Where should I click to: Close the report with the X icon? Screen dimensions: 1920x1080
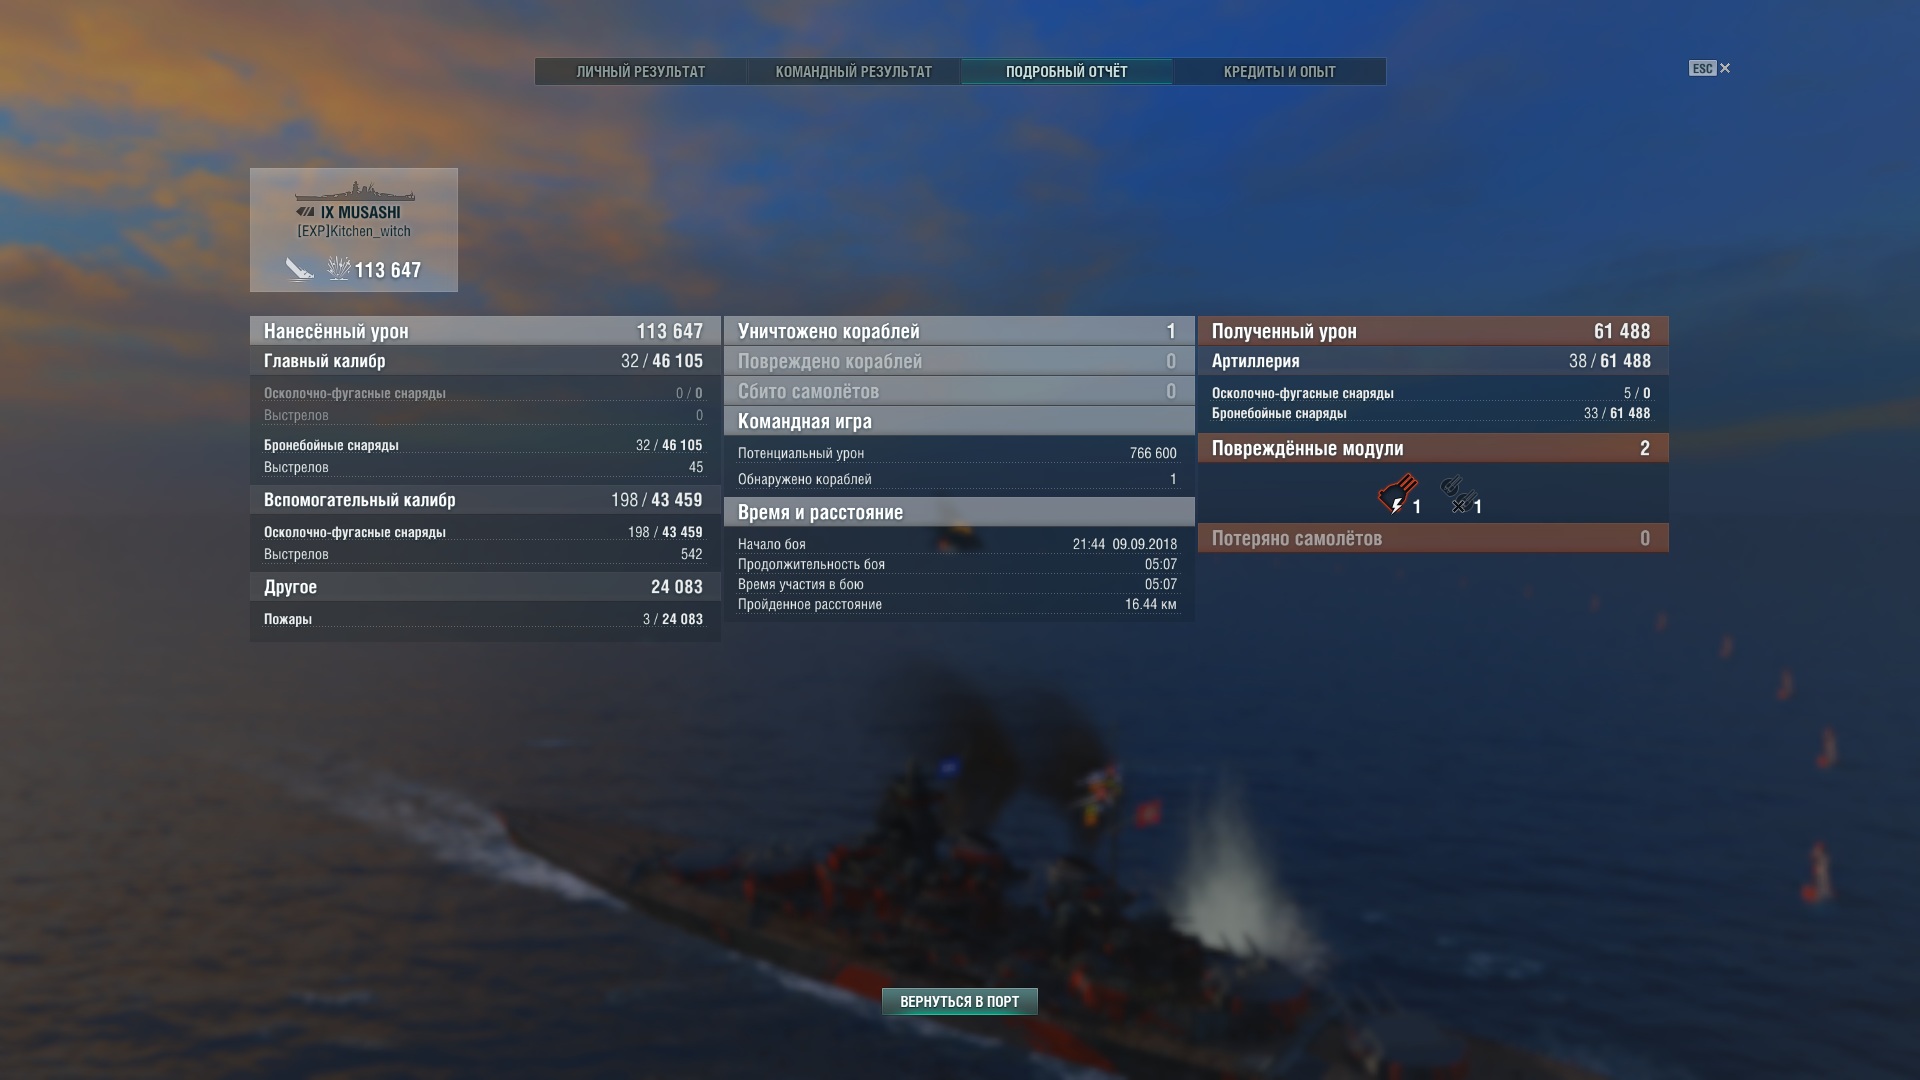pos(1725,68)
